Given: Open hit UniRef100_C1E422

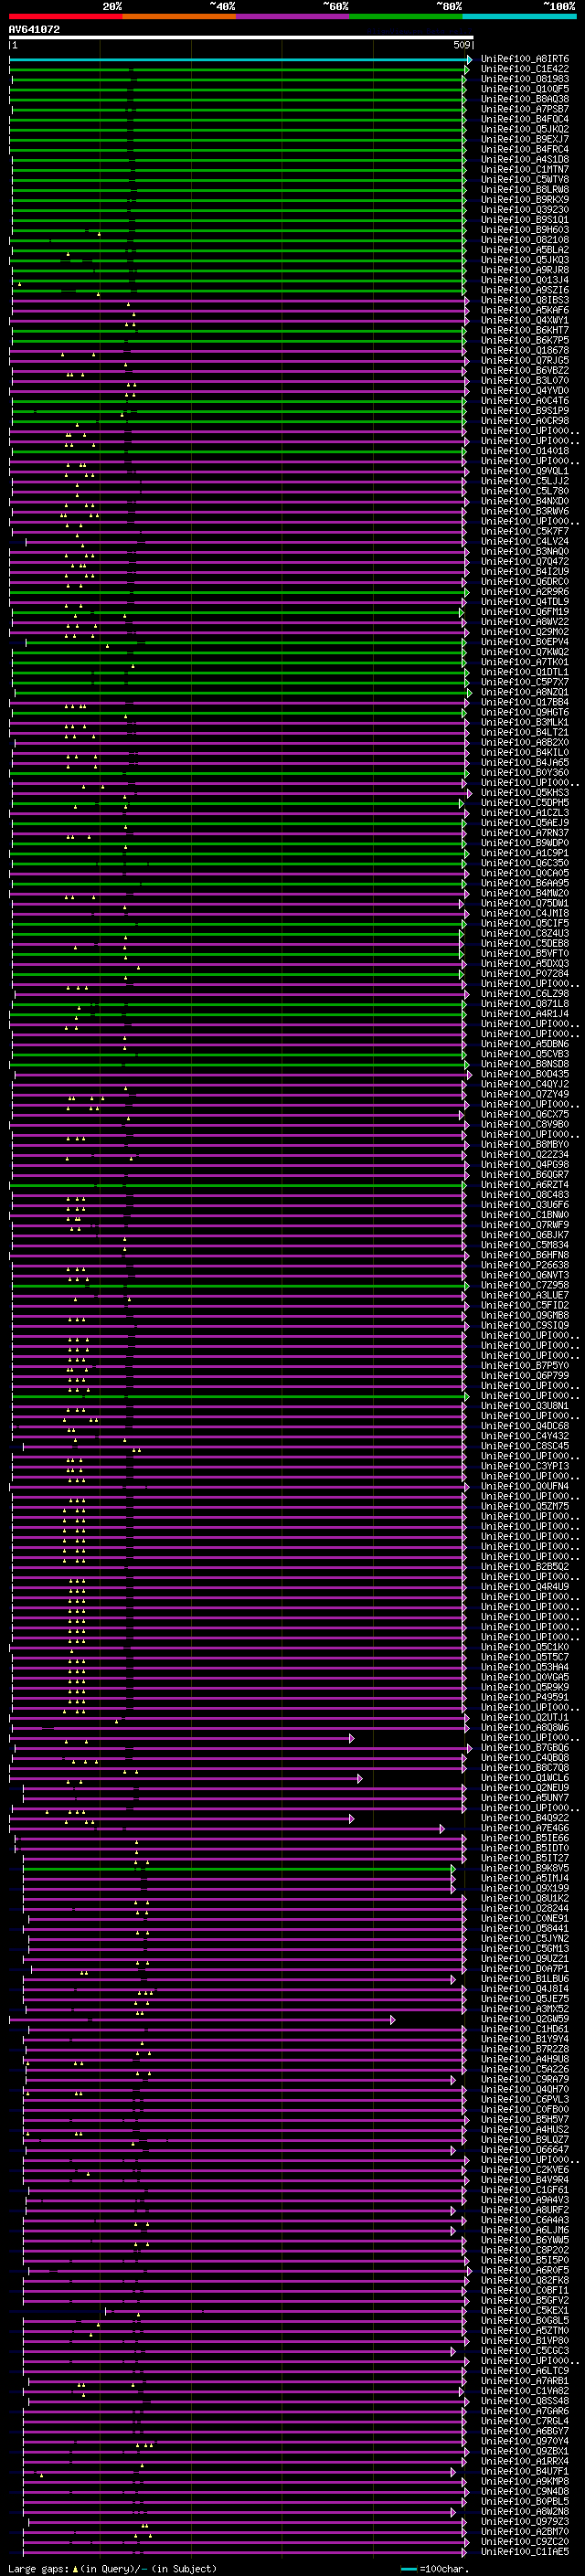Looking at the screenshot, I should click(x=525, y=69).
